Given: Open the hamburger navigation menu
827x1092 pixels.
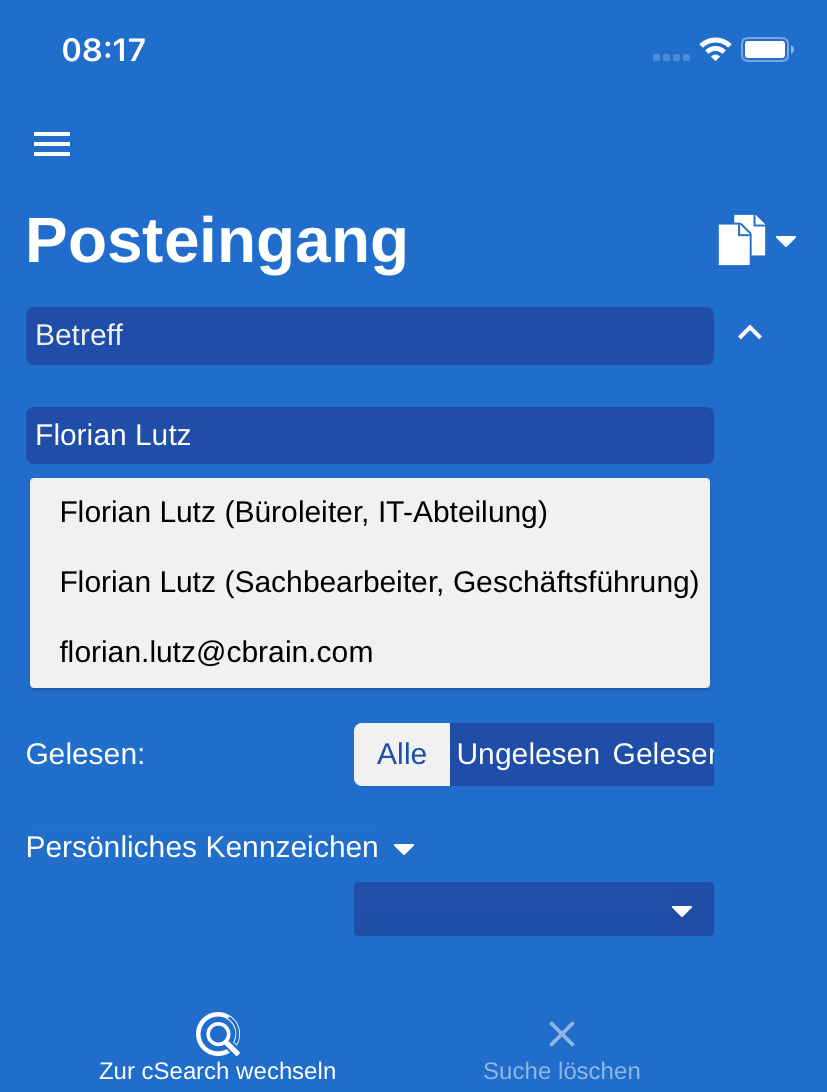Looking at the screenshot, I should pos(52,144).
